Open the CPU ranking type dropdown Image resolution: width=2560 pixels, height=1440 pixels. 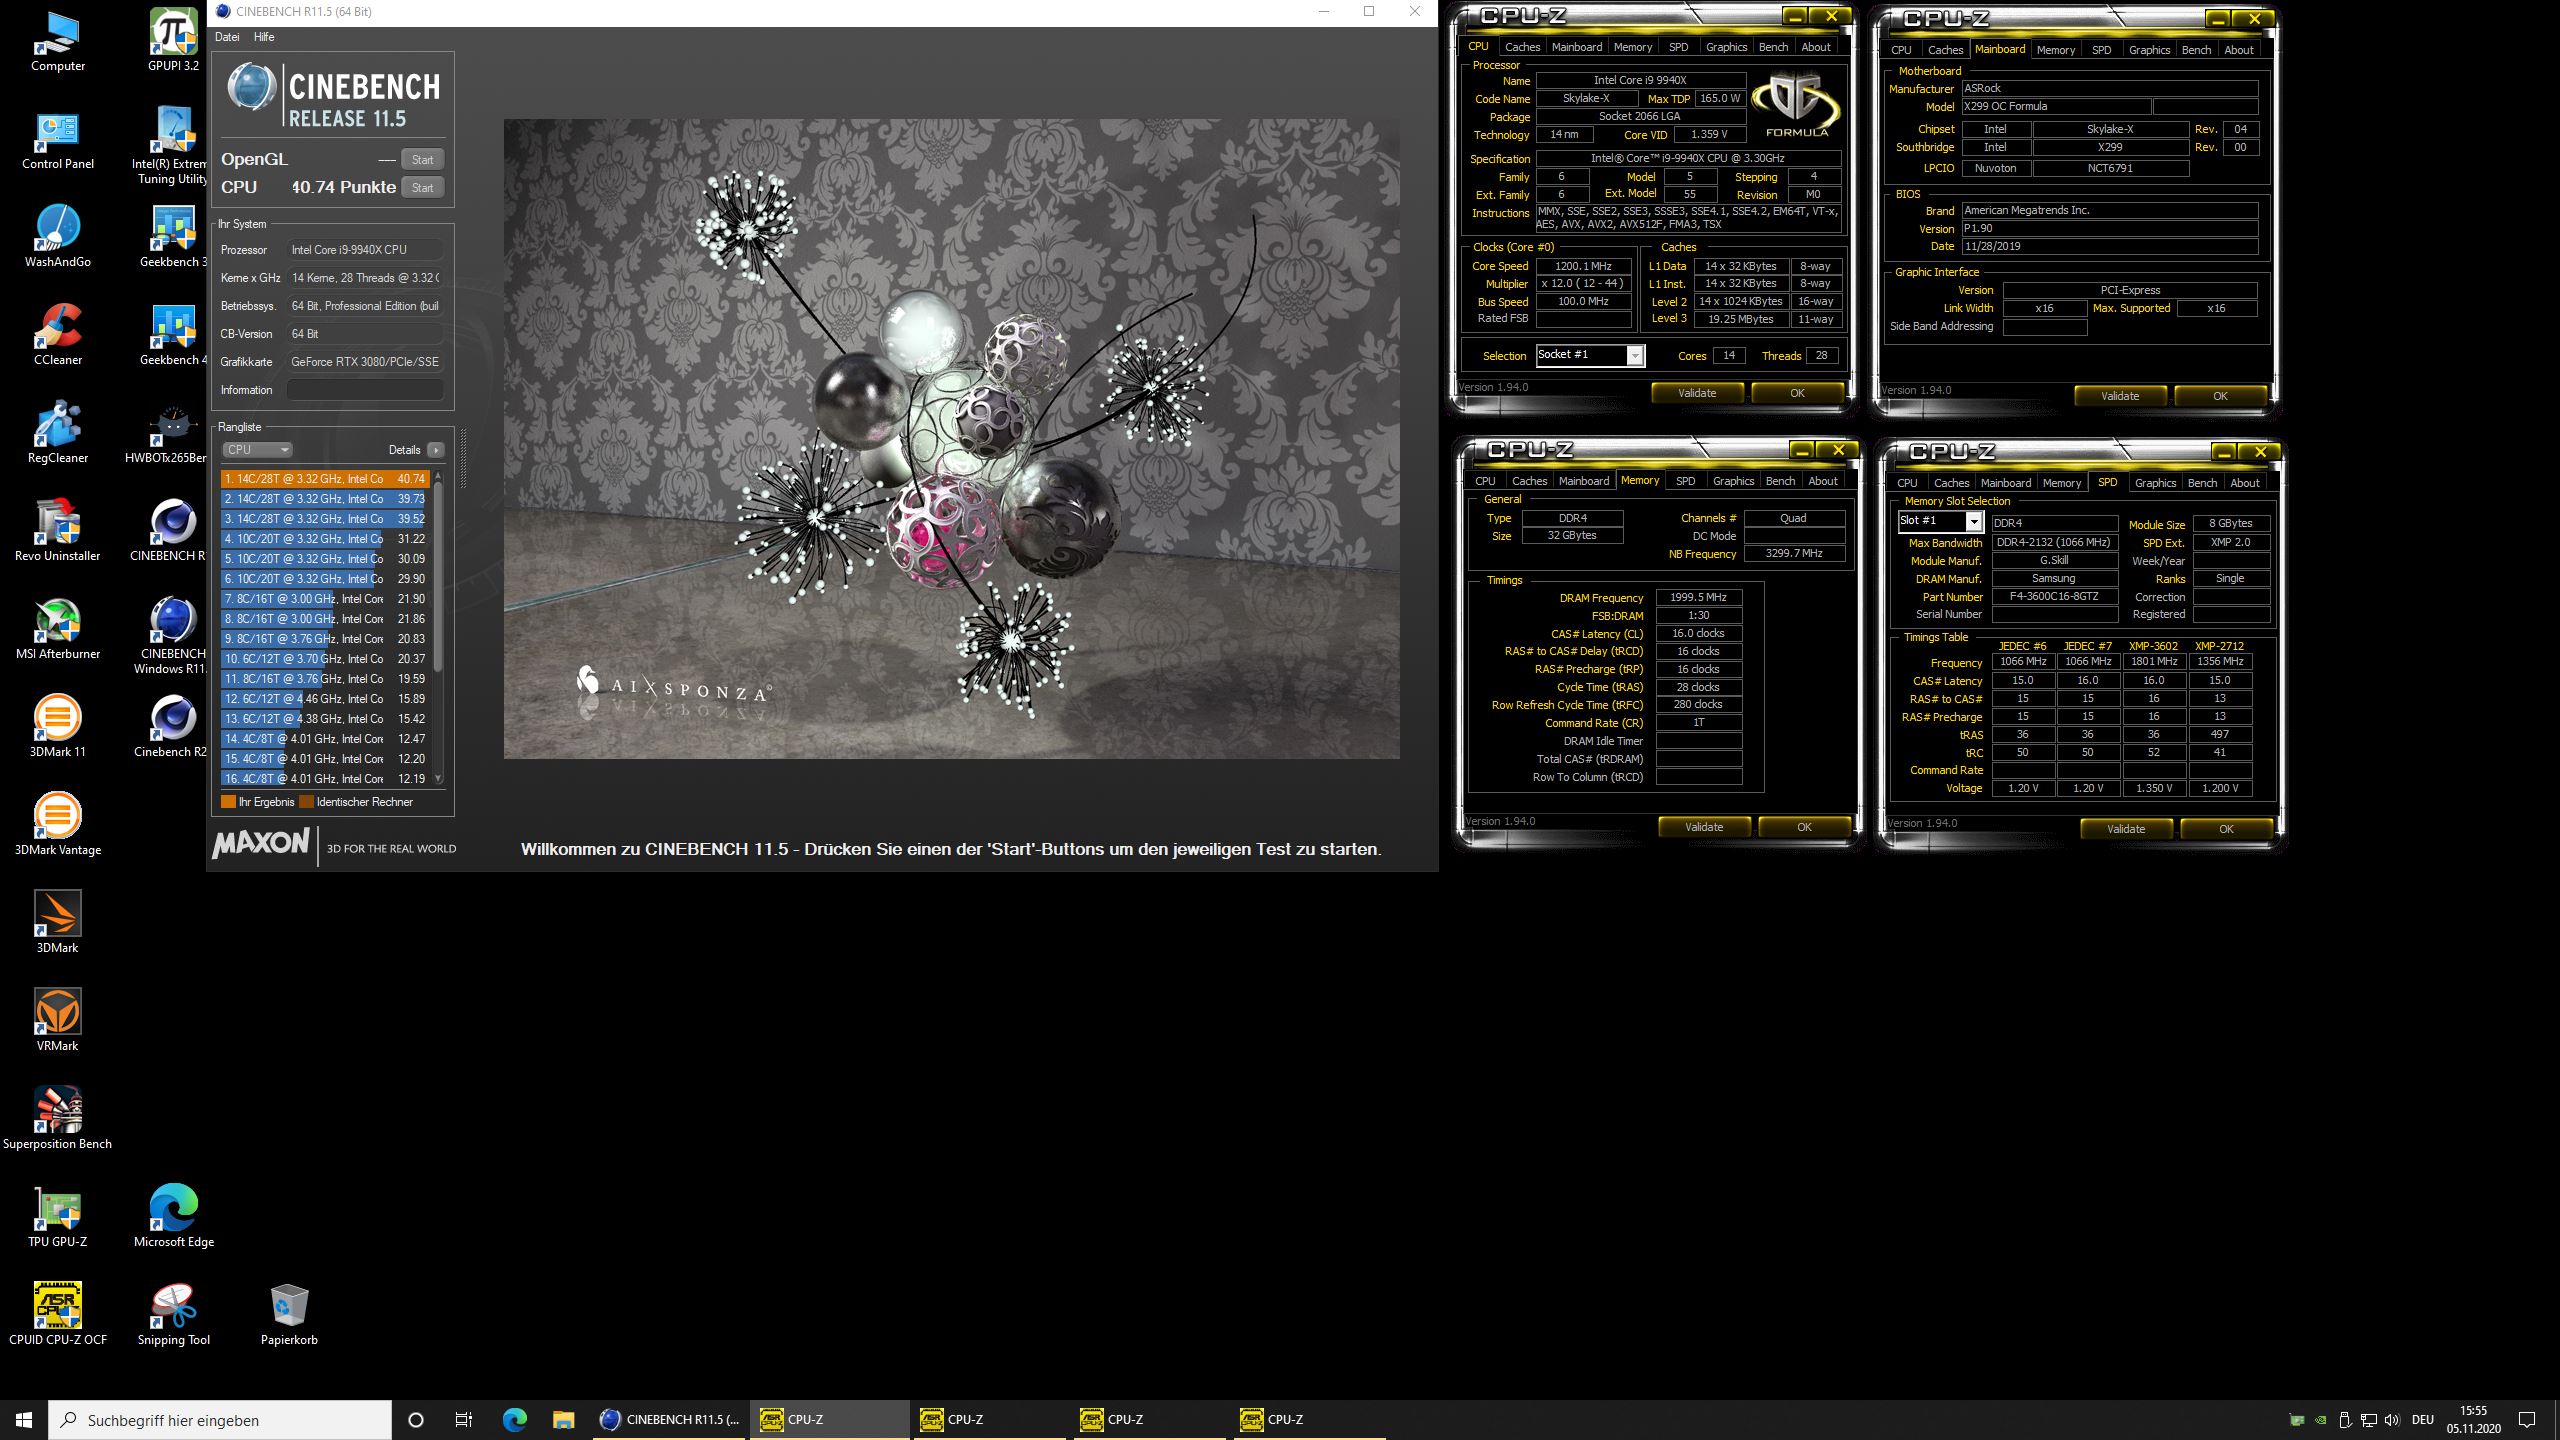click(257, 450)
